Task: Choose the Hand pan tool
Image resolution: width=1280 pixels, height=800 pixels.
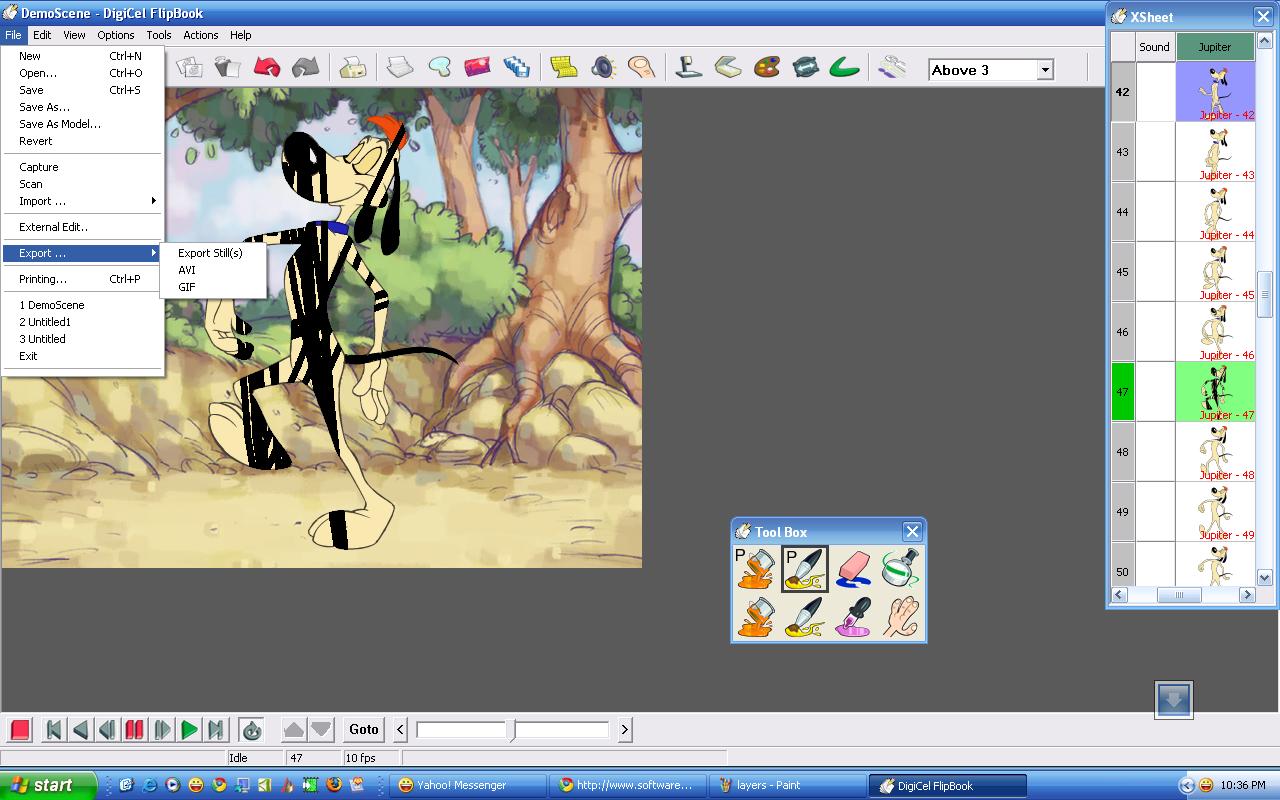Action: coord(901,616)
